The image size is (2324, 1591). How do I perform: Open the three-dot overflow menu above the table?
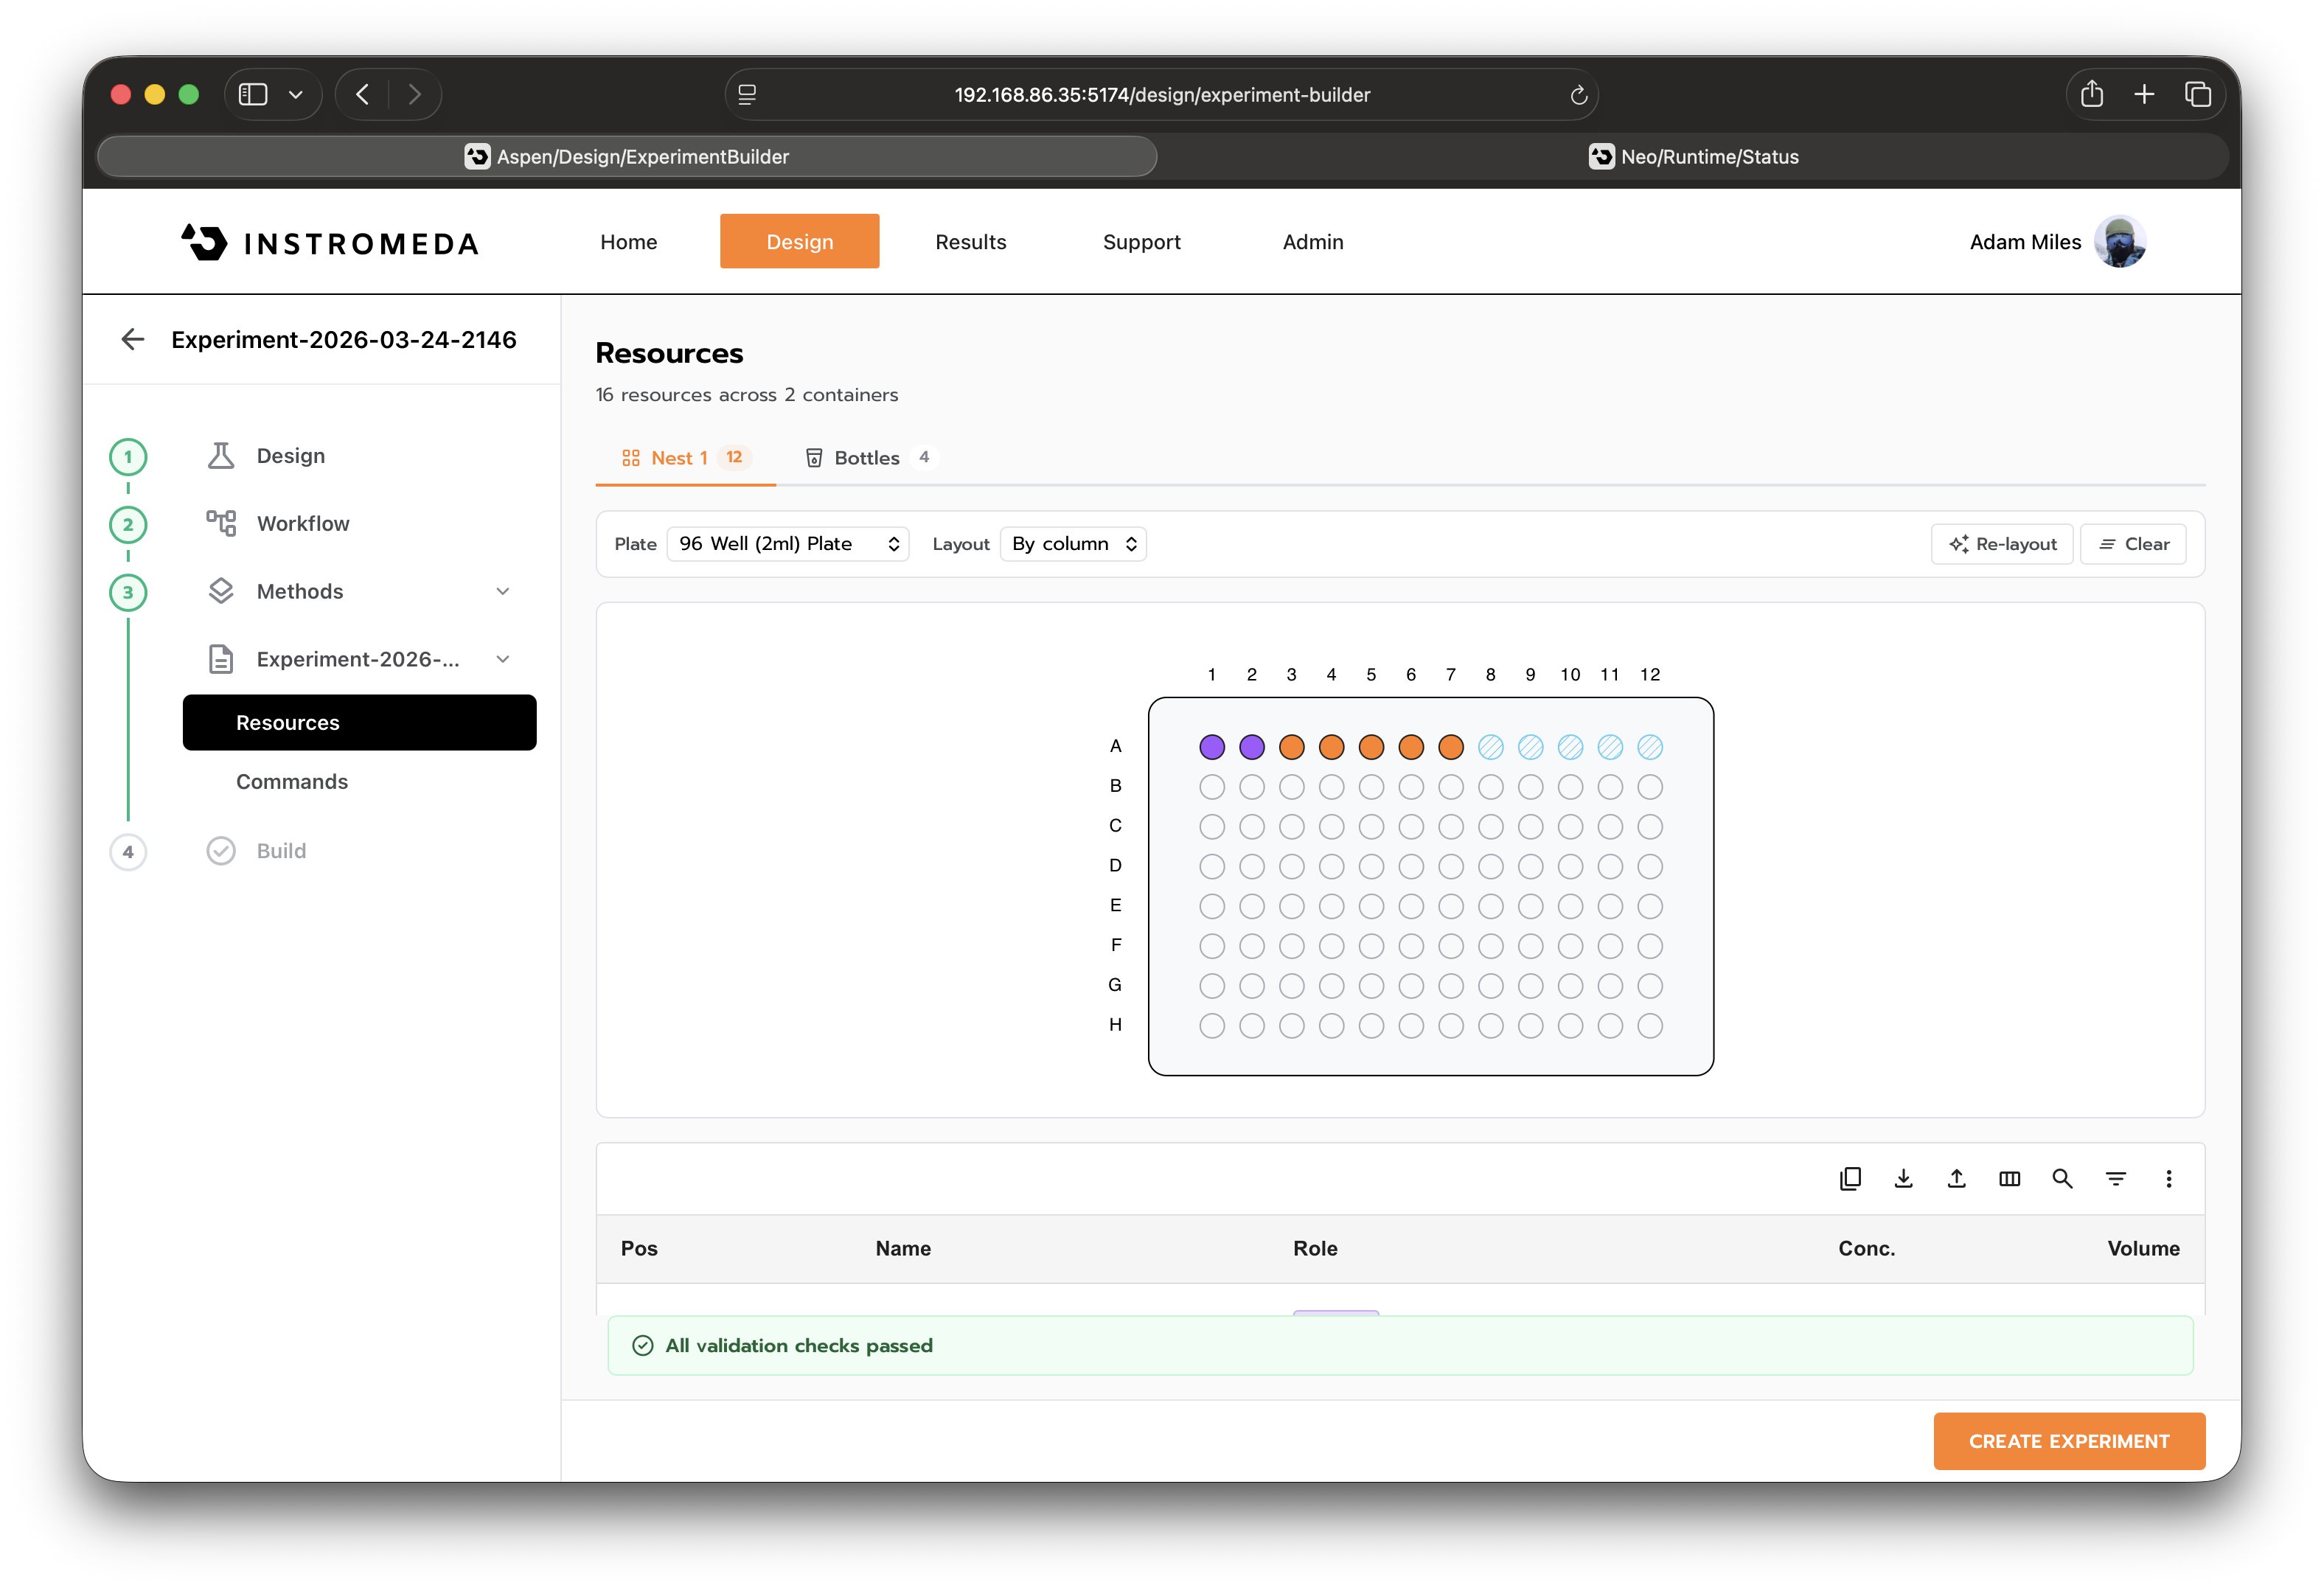pyautogui.click(x=2170, y=1178)
